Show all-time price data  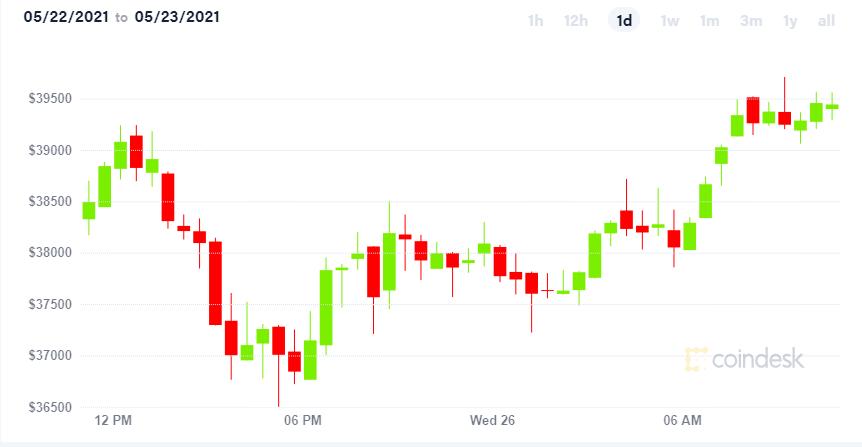coord(826,21)
